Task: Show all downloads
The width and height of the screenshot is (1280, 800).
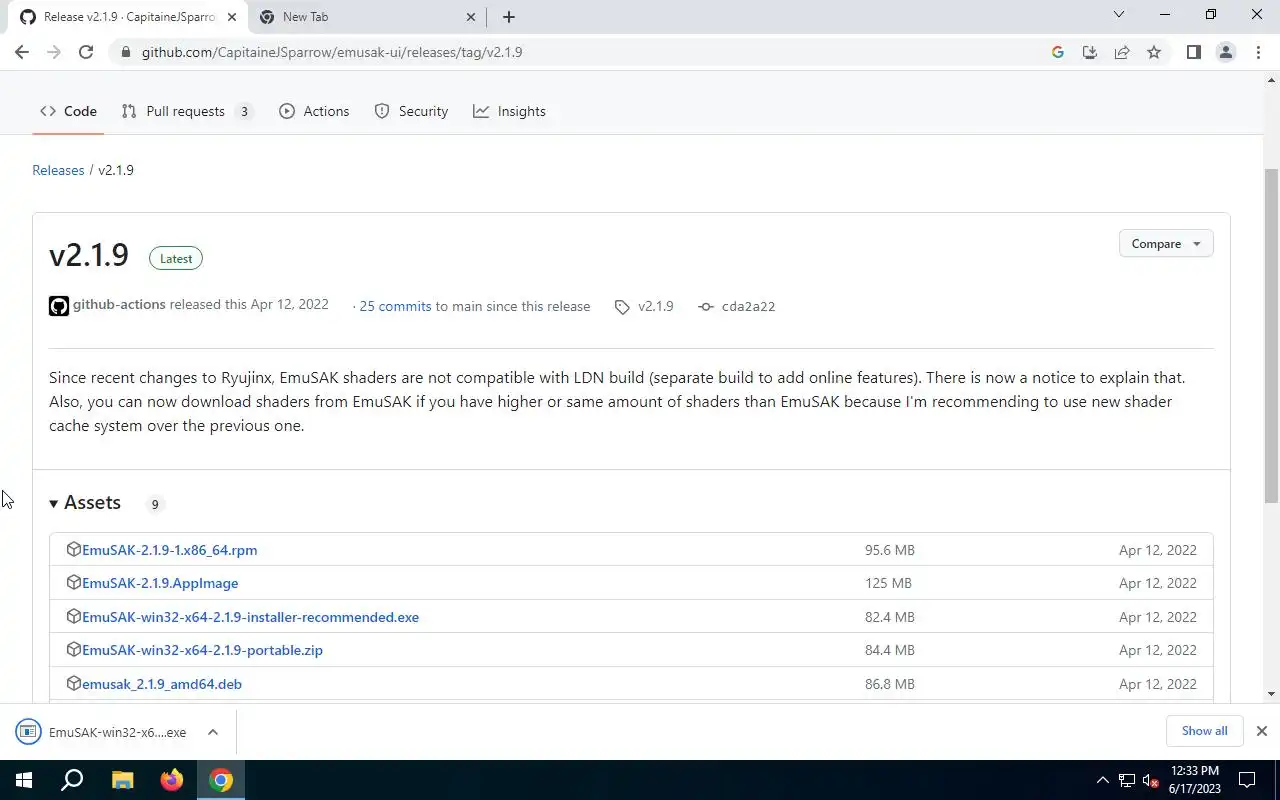Action: [1204, 731]
